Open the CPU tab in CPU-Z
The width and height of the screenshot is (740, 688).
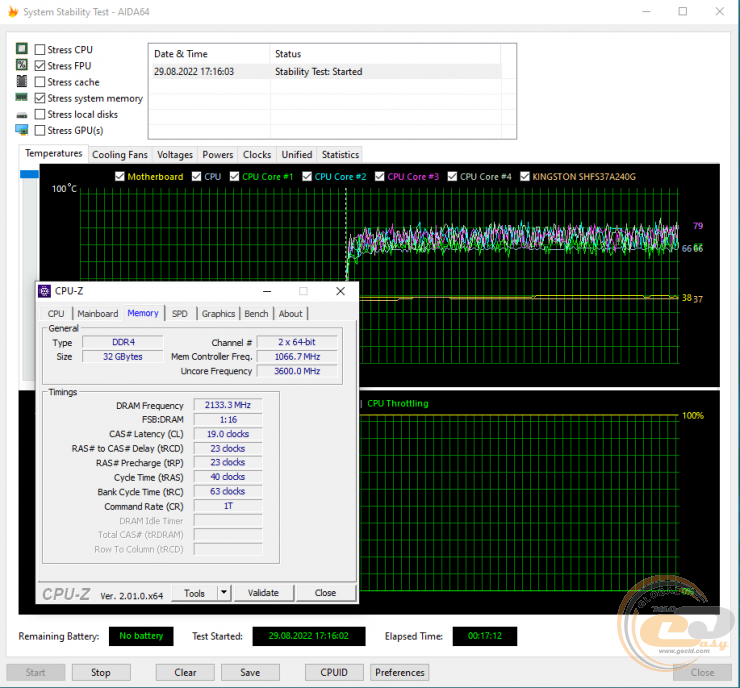[x=56, y=314]
